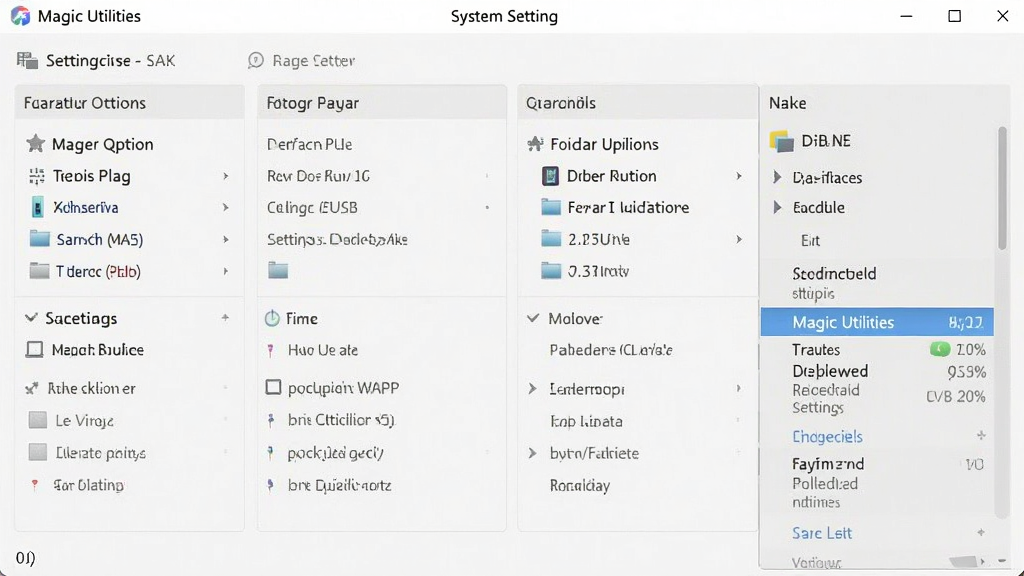This screenshot has width=1024, height=576.
Task: Collapse the Sacetiags section chevron
Action: click(x=31, y=318)
